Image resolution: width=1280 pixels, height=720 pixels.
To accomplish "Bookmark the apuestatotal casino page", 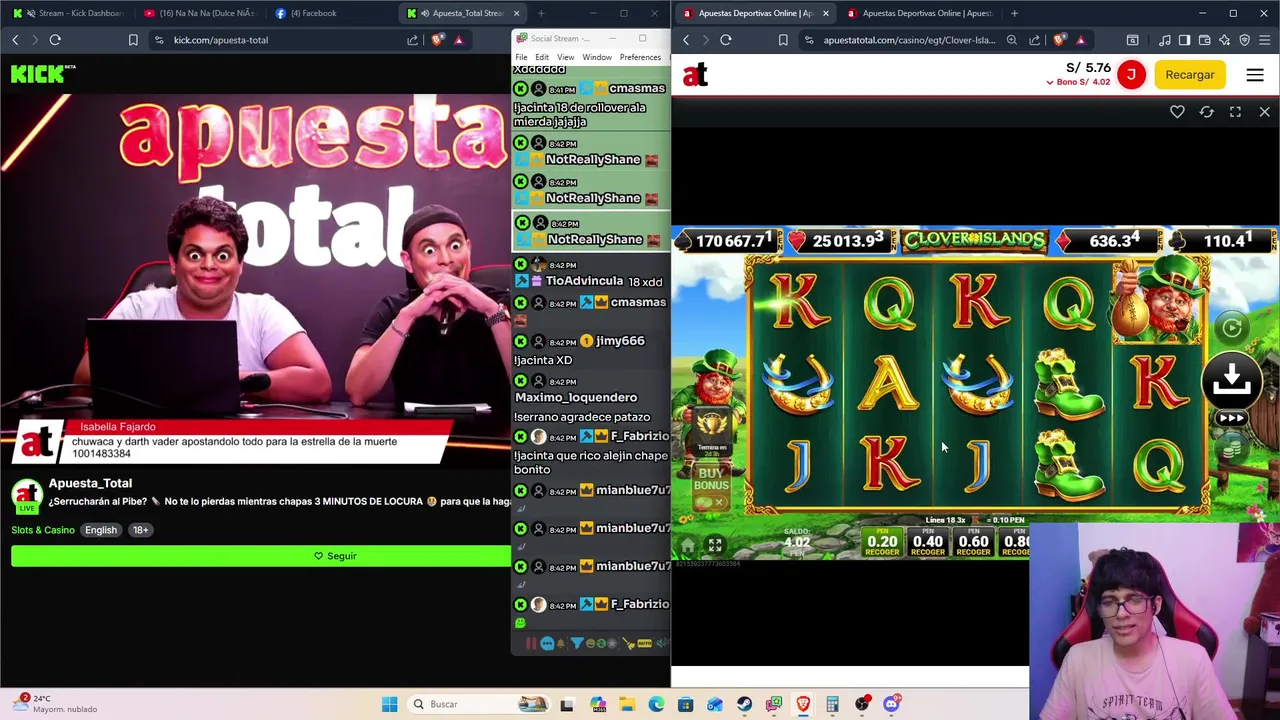I will pyautogui.click(x=783, y=40).
